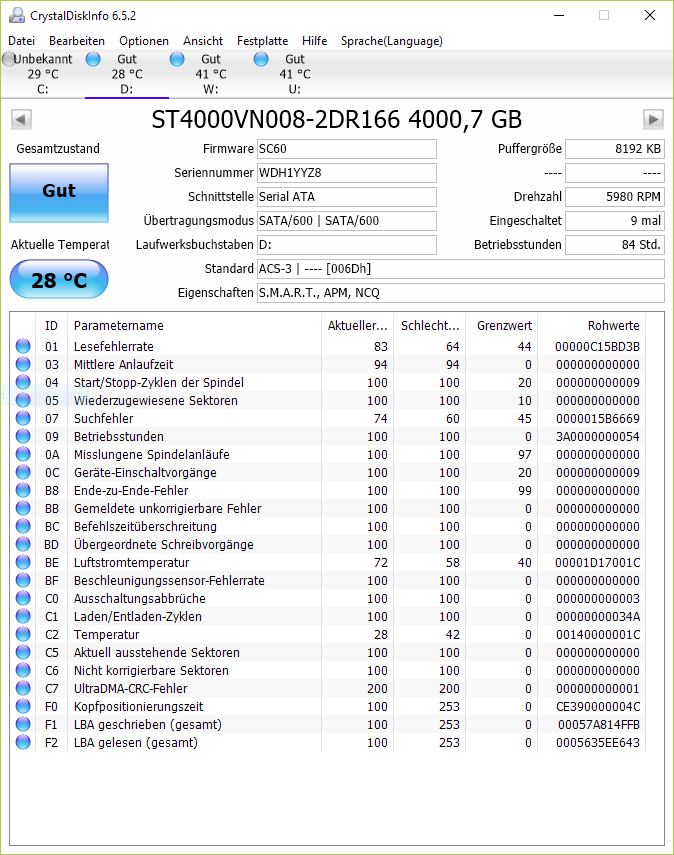
Task: Click the Betriebsstunden field 84 Std.
Action: (x=615, y=245)
